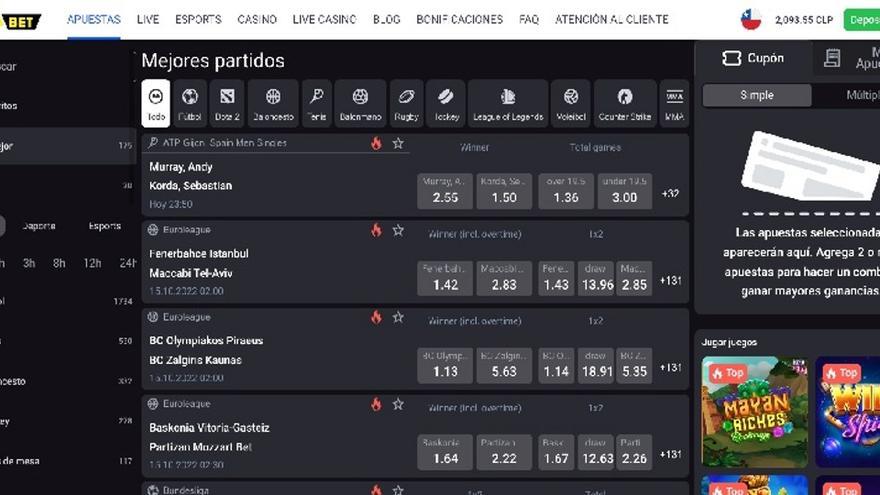Filter matches within 8h
This screenshot has width=880, height=495.
tap(59, 263)
